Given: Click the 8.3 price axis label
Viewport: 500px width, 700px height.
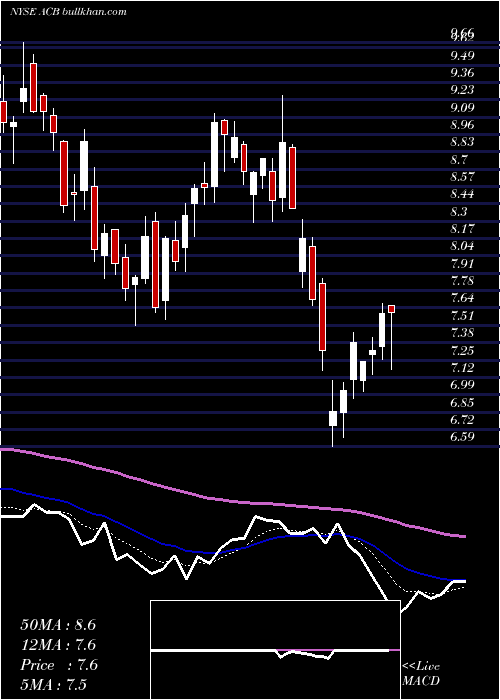Looking at the screenshot, I should click(x=459, y=212).
